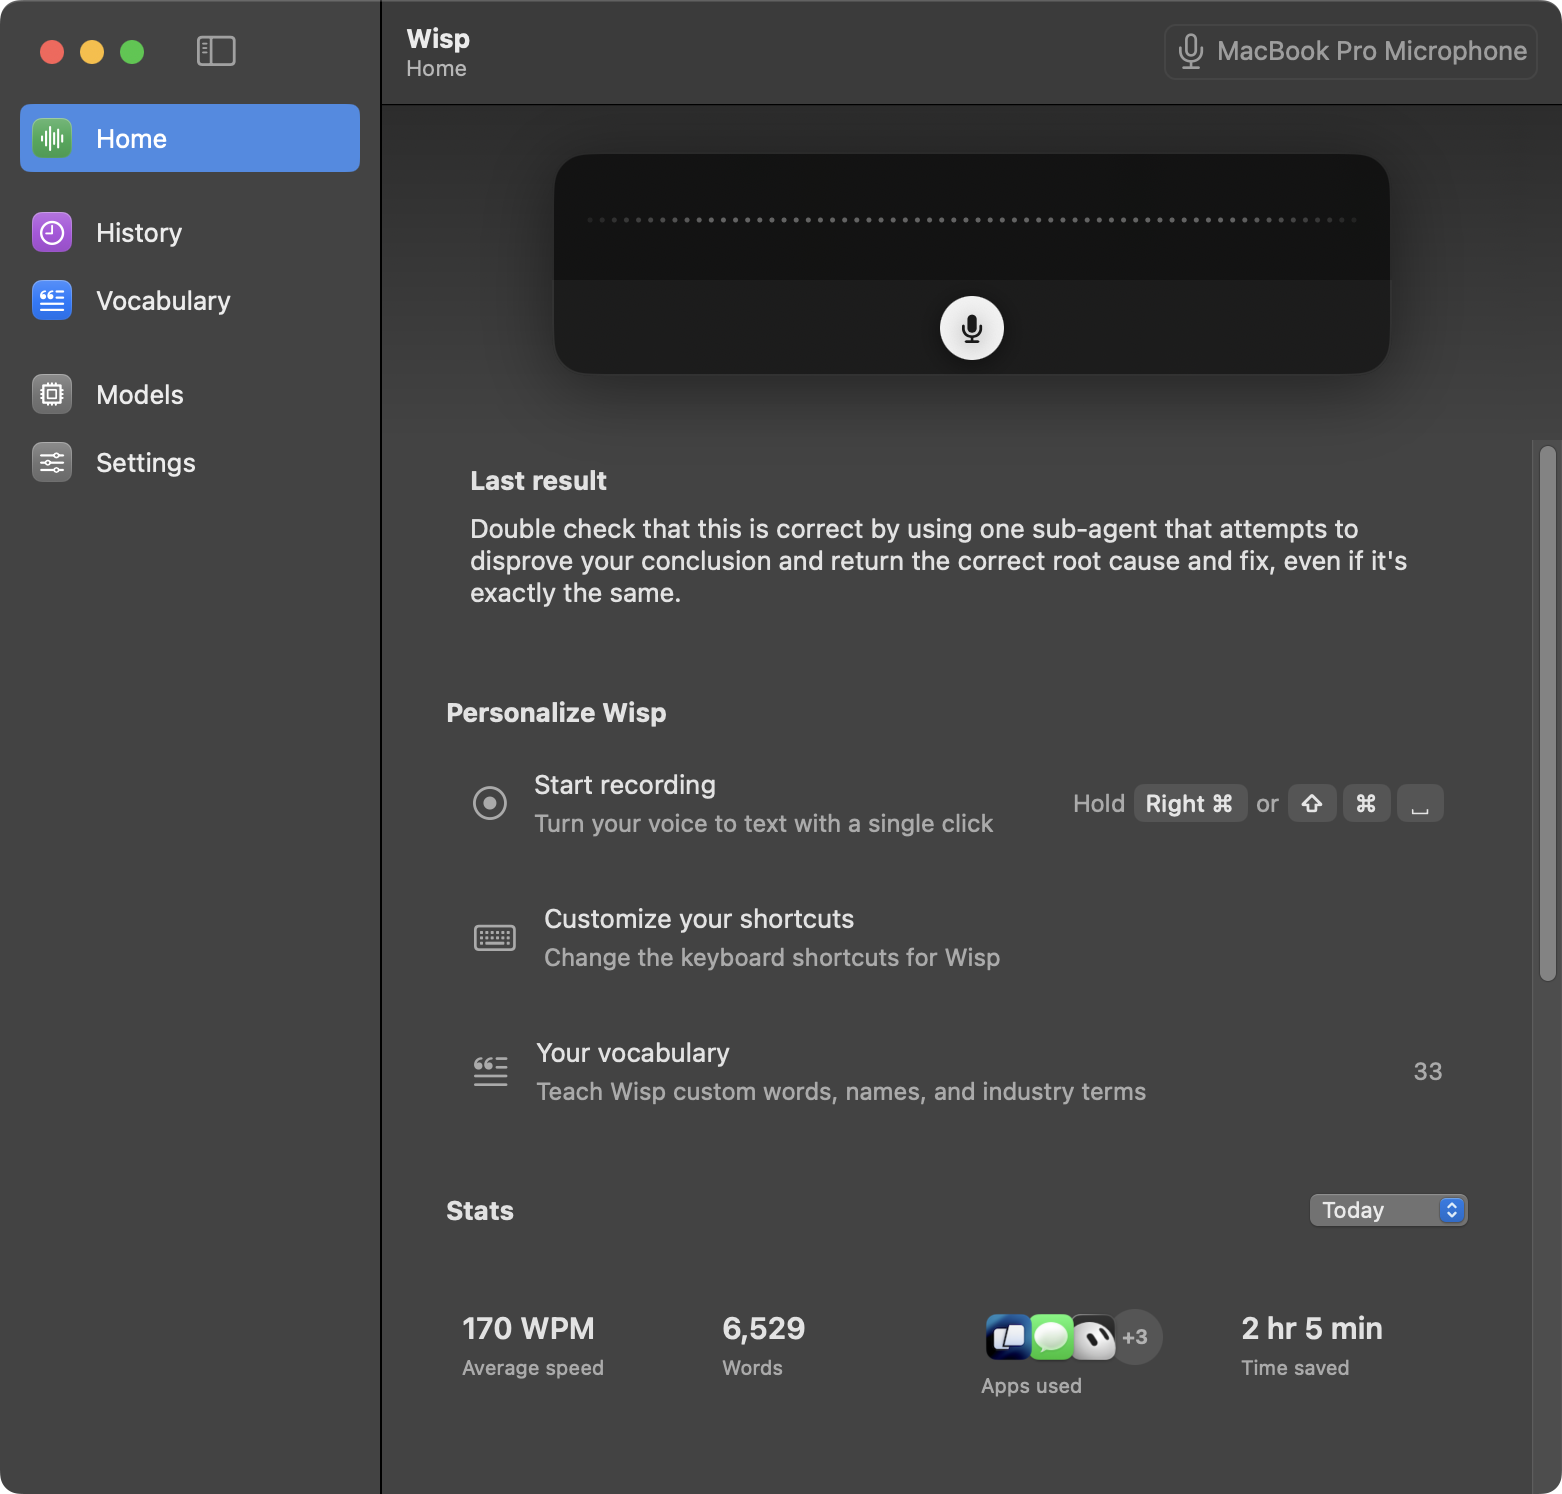Viewport: 1562px width, 1494px height.
Task: Click the vocabulary count 33
Action: click(1428, 1071)
